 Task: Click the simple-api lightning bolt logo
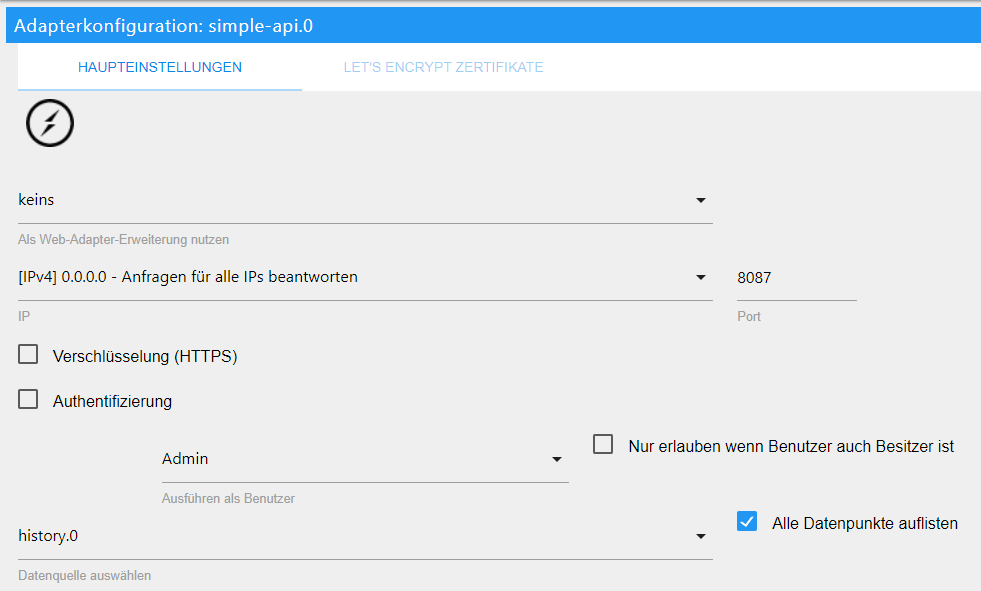point(50,124)
